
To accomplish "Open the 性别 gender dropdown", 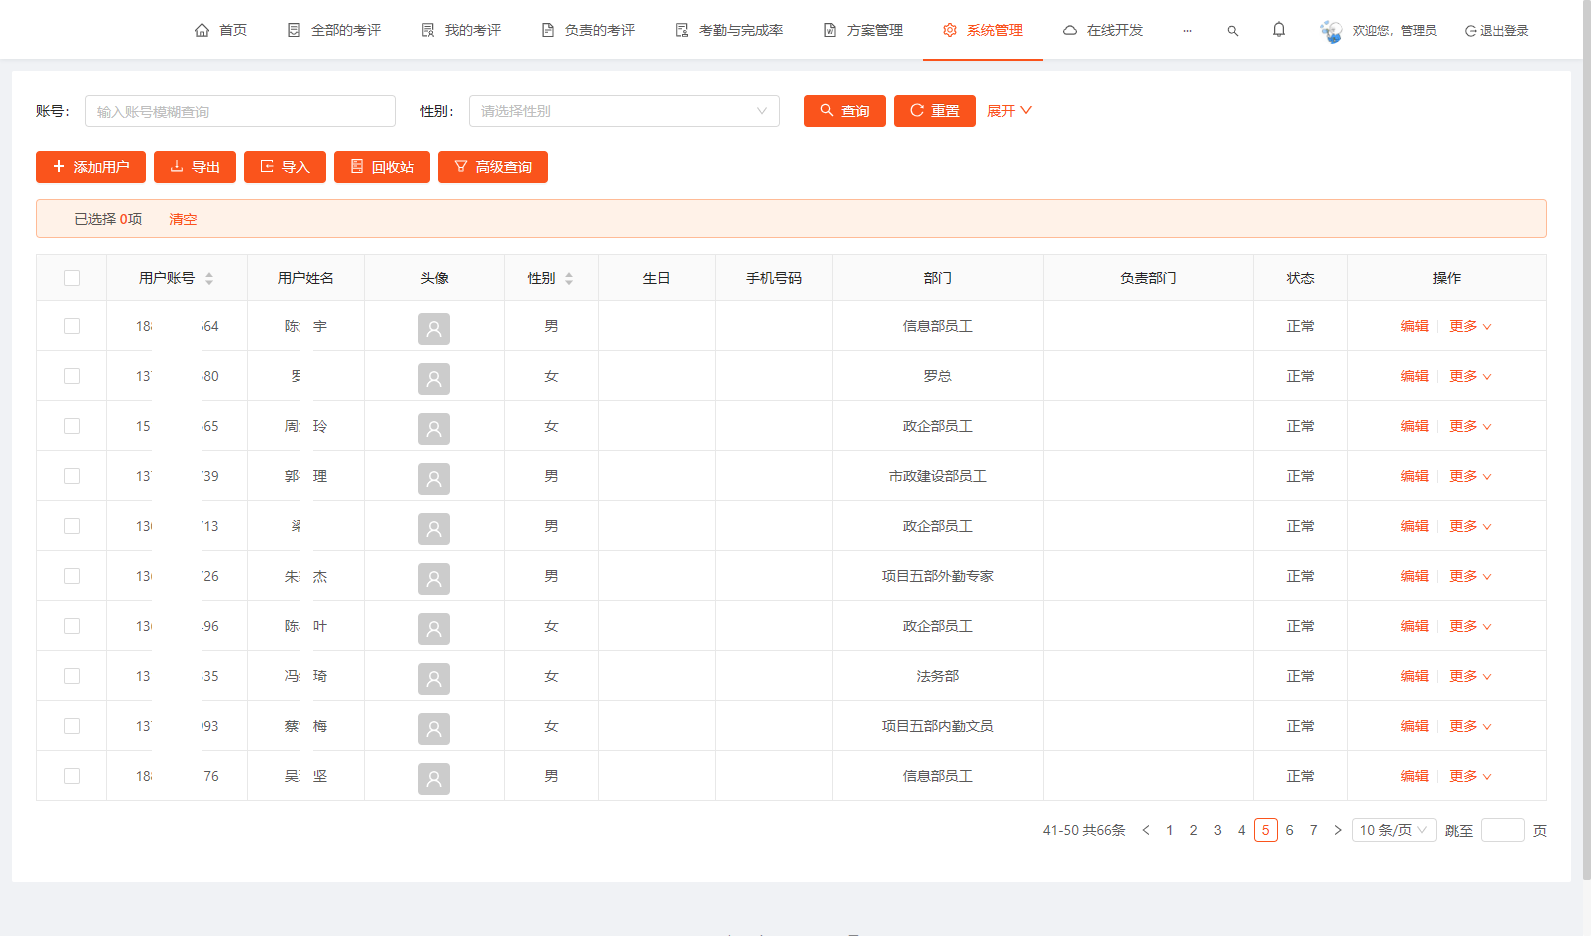I will pyautogui.click(x=623, y=111).
